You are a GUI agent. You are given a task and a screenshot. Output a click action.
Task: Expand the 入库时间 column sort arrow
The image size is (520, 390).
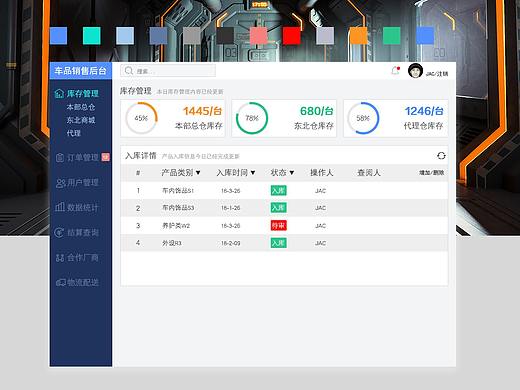253,173
